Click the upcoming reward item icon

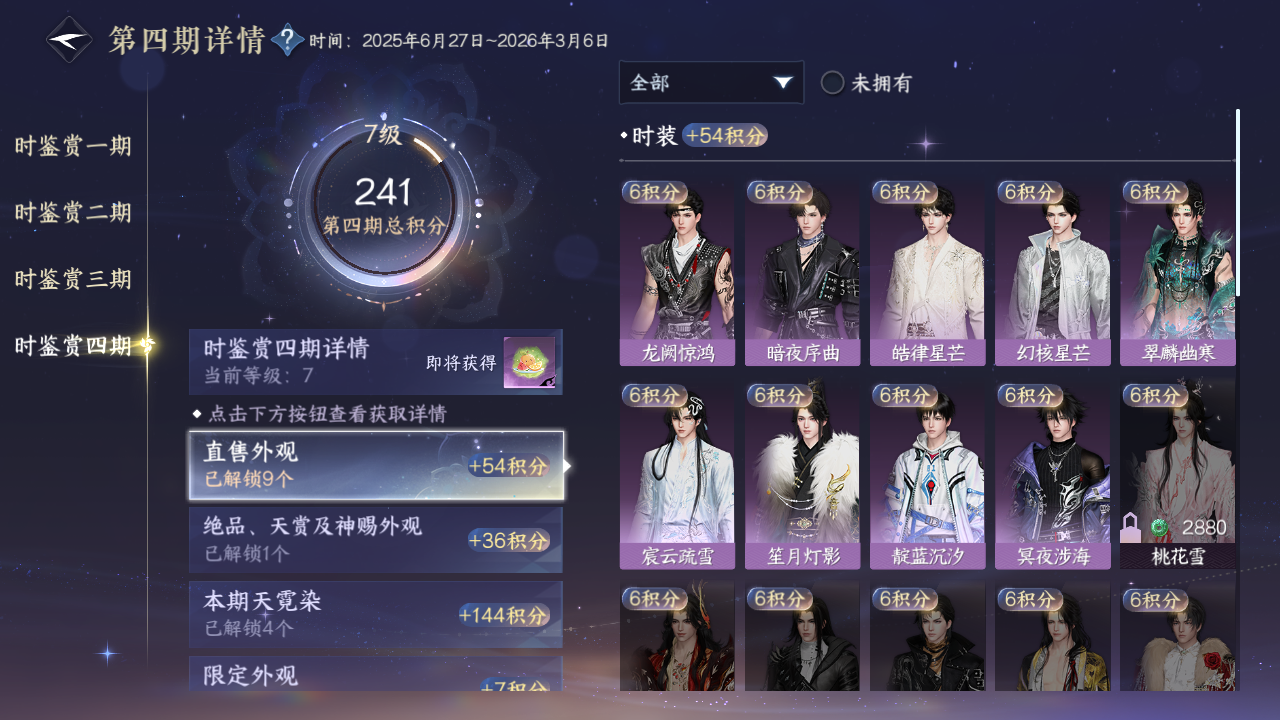(x=529, y=362)
